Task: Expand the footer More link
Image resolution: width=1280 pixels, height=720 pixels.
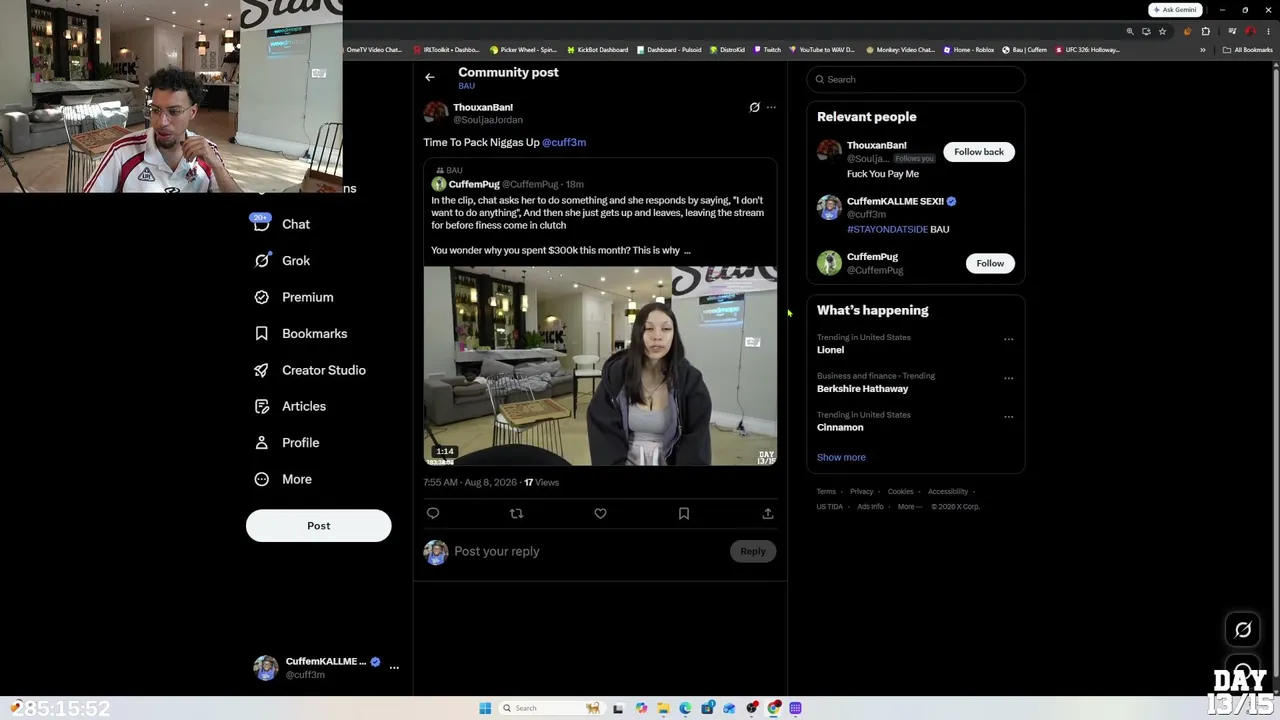Action: [909, 507]
